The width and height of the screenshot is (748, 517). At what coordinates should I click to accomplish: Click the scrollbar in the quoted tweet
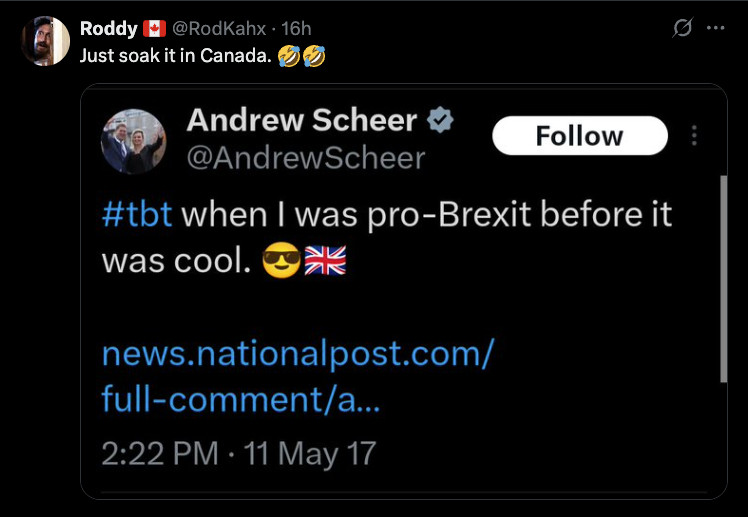723,279
